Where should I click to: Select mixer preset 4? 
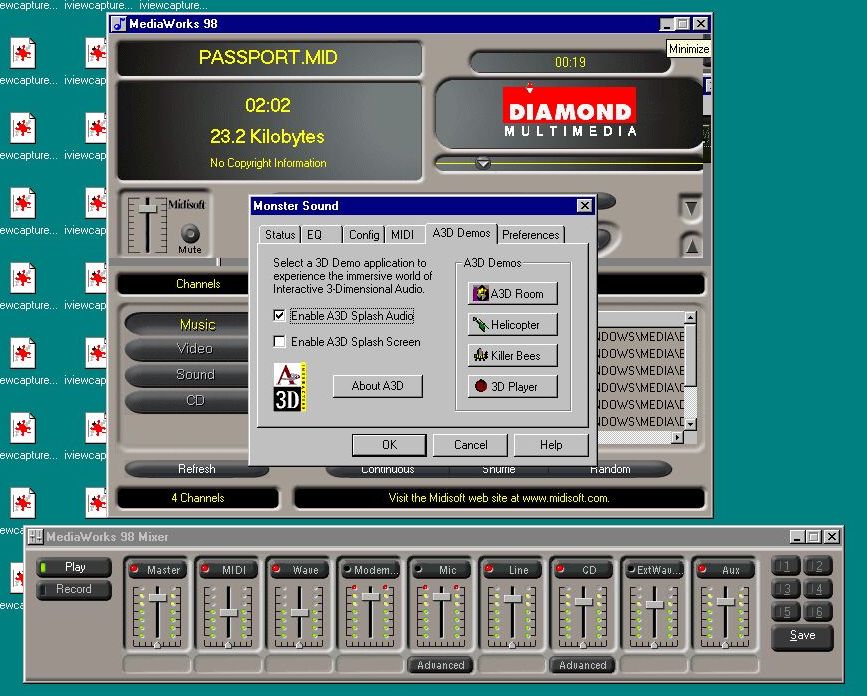click(818, 589)
